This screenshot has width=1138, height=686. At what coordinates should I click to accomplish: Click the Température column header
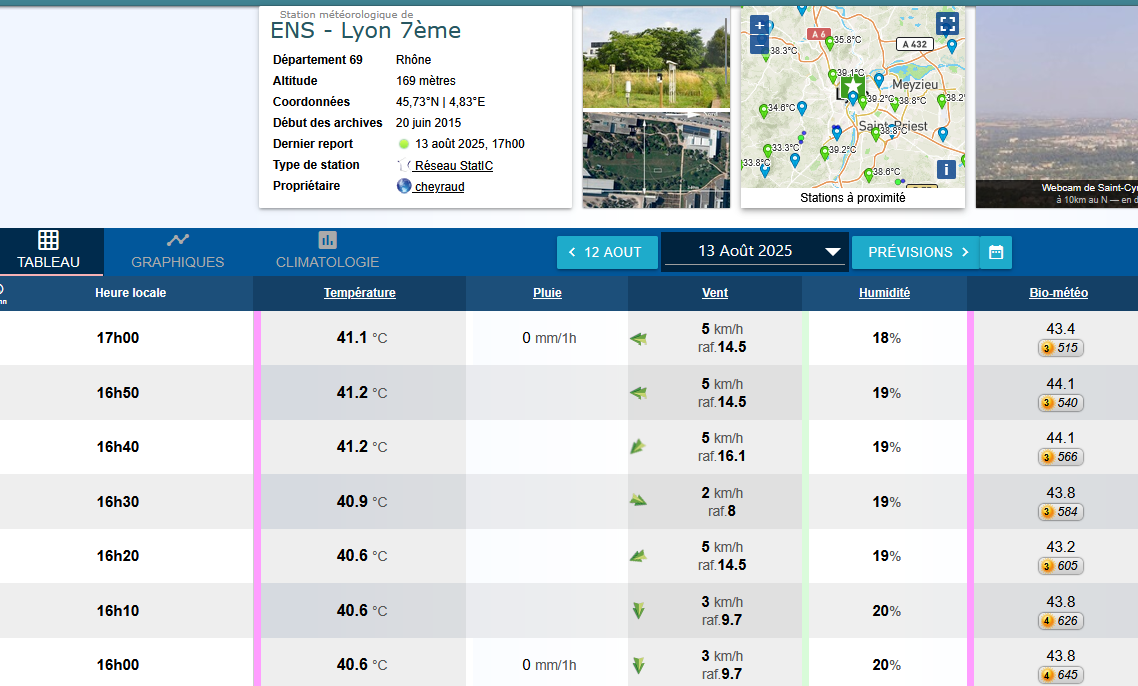pyautogui.click(x=359, y=293)
